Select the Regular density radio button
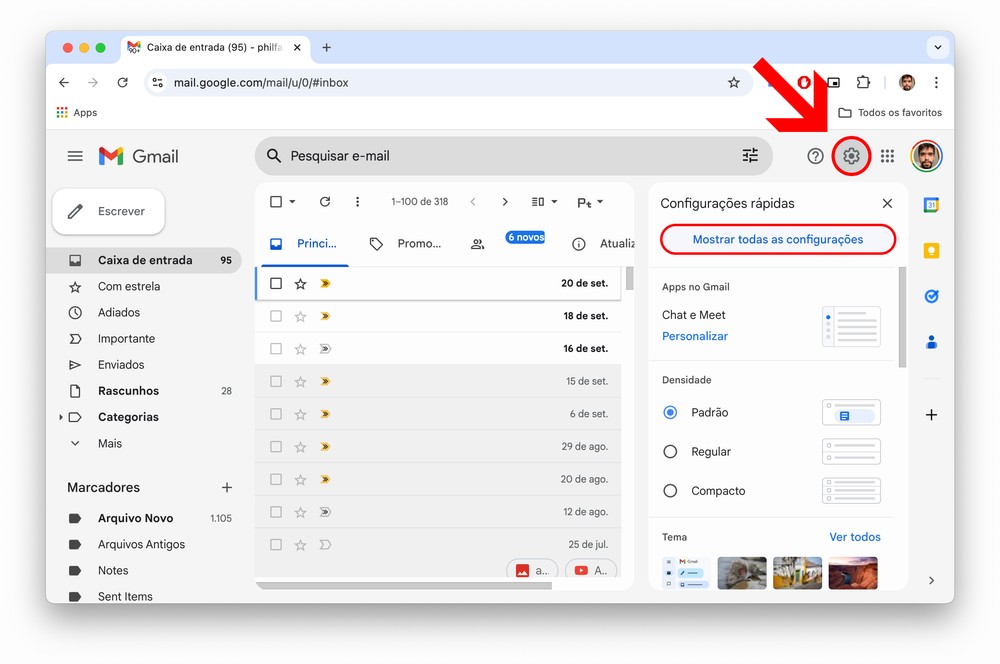Viewport: 1000px width, 664px height. [670, 452]
